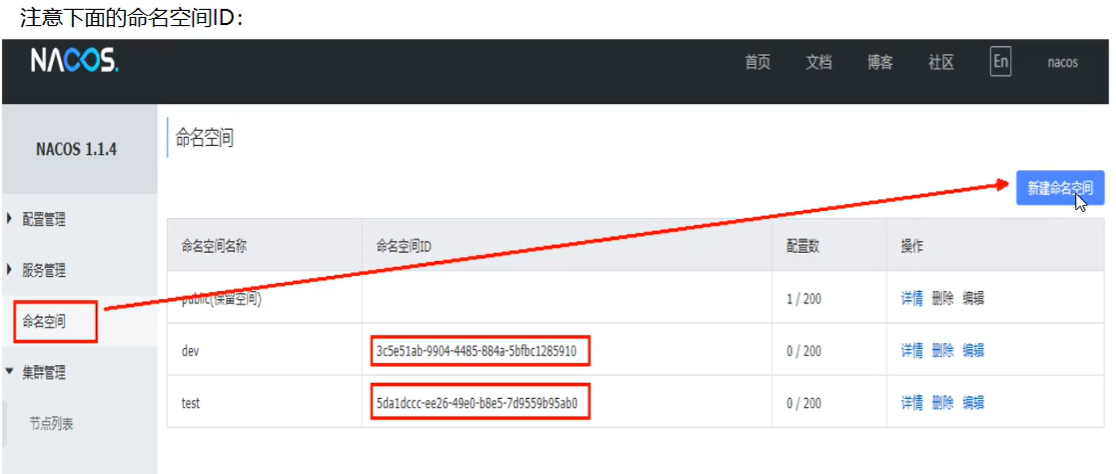
Task: Open the nacos user menu
Action: click(x=1062, y=63)
